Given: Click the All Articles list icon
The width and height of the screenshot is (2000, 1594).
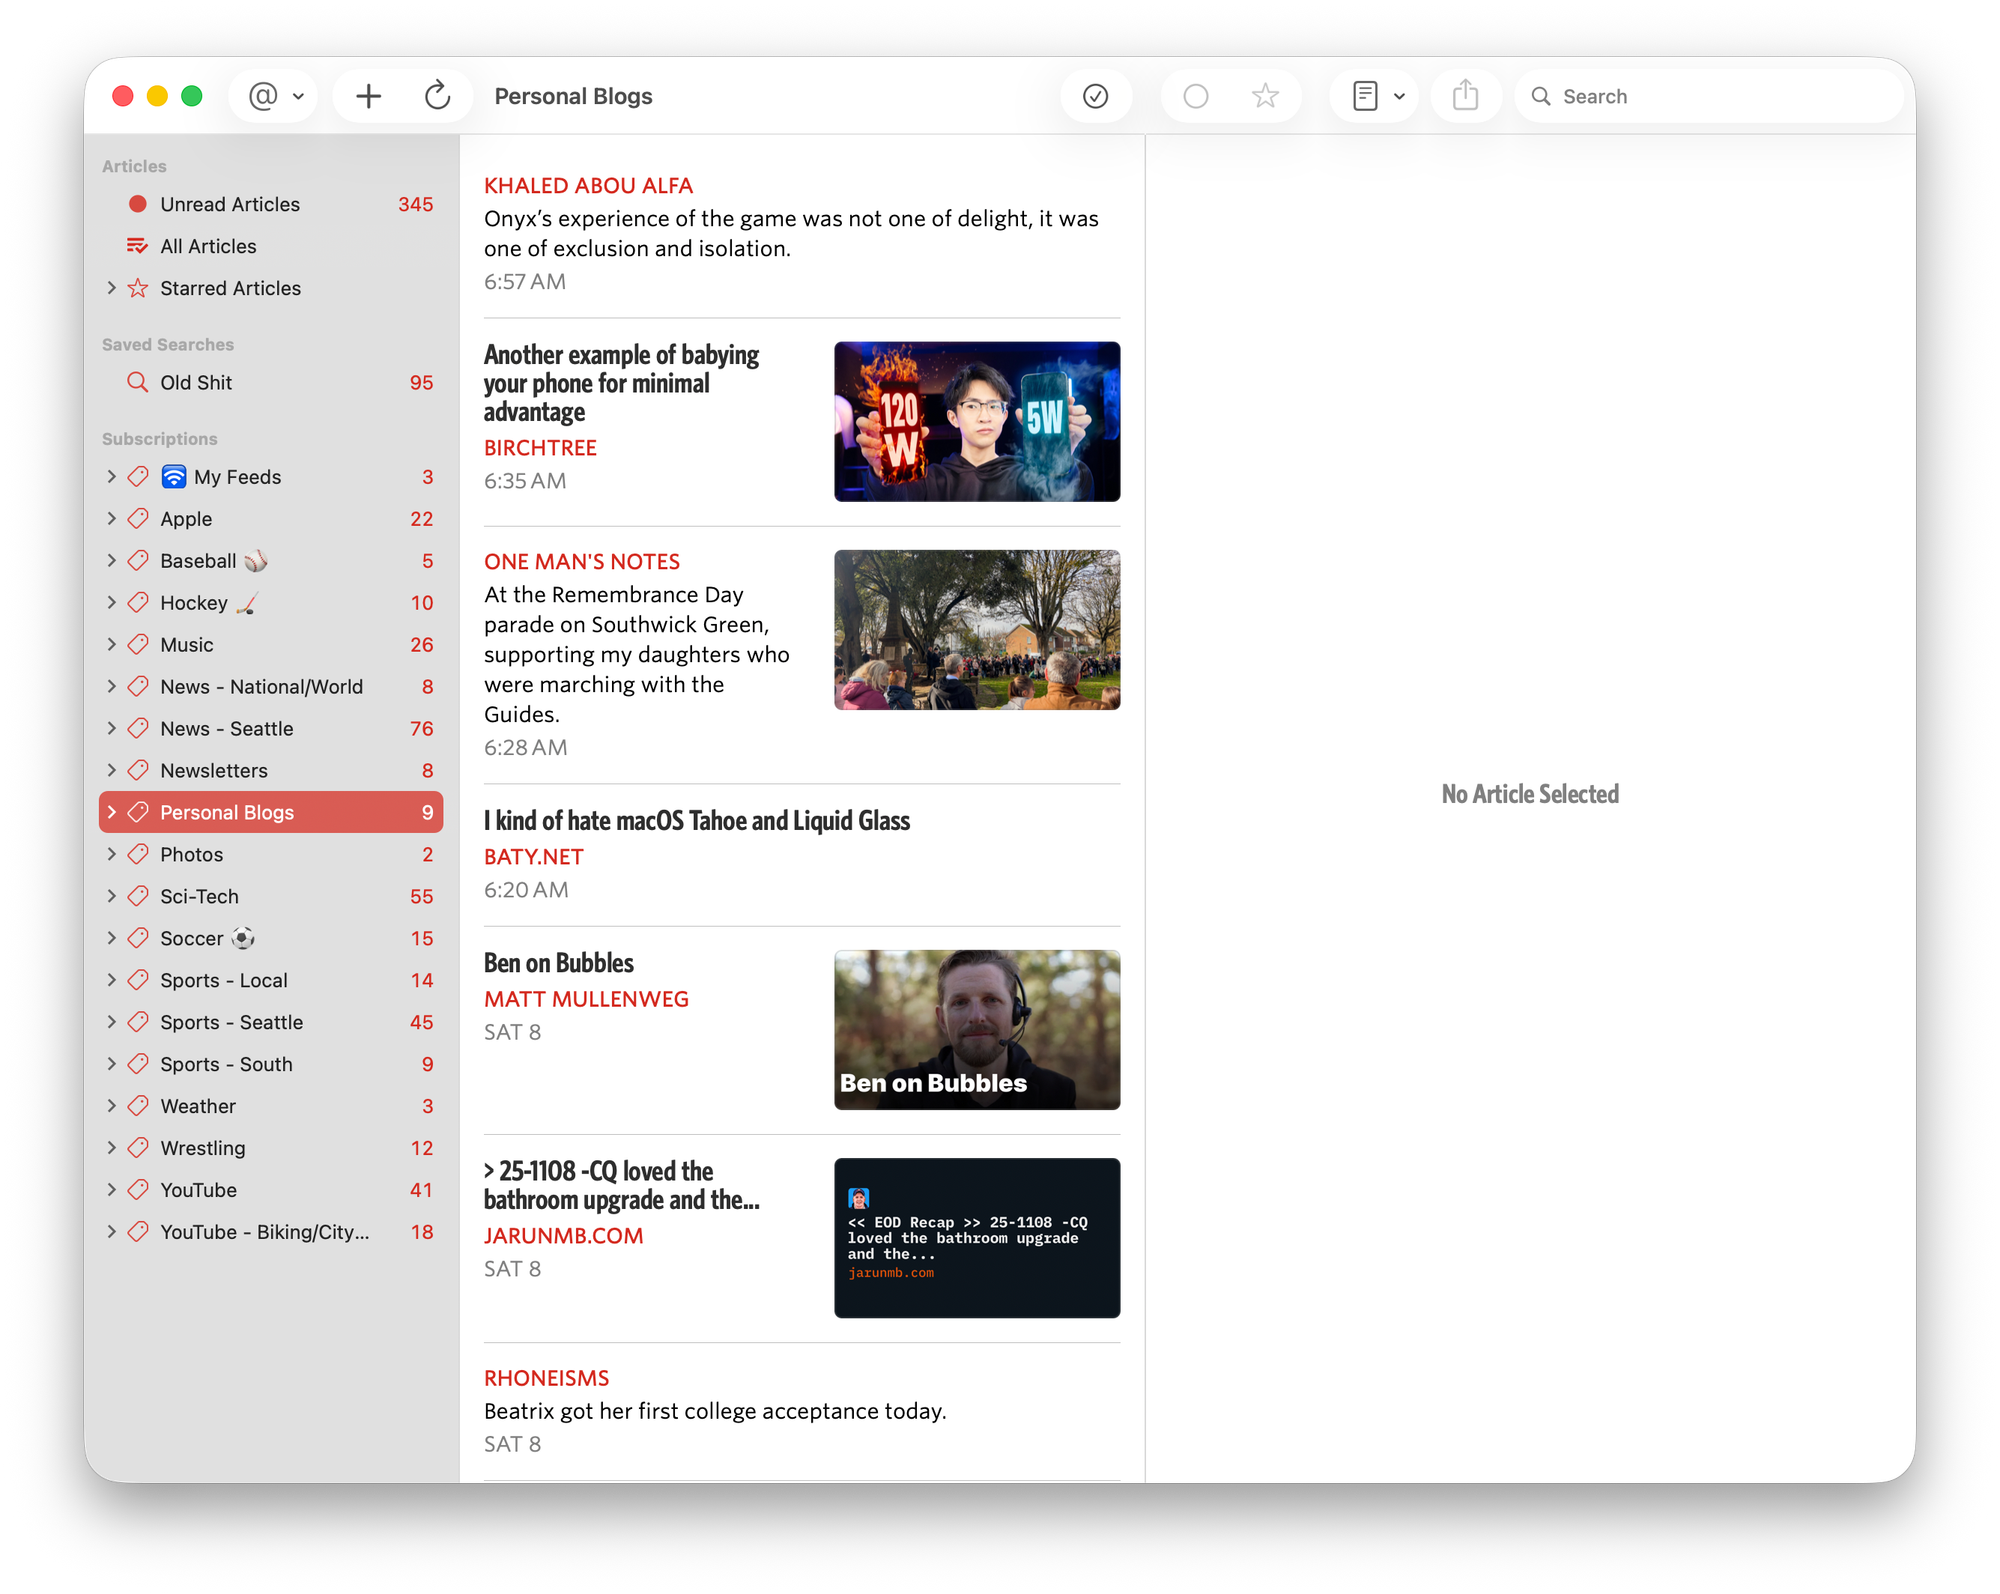Looking at the screenshot, I should coord(137,246).
